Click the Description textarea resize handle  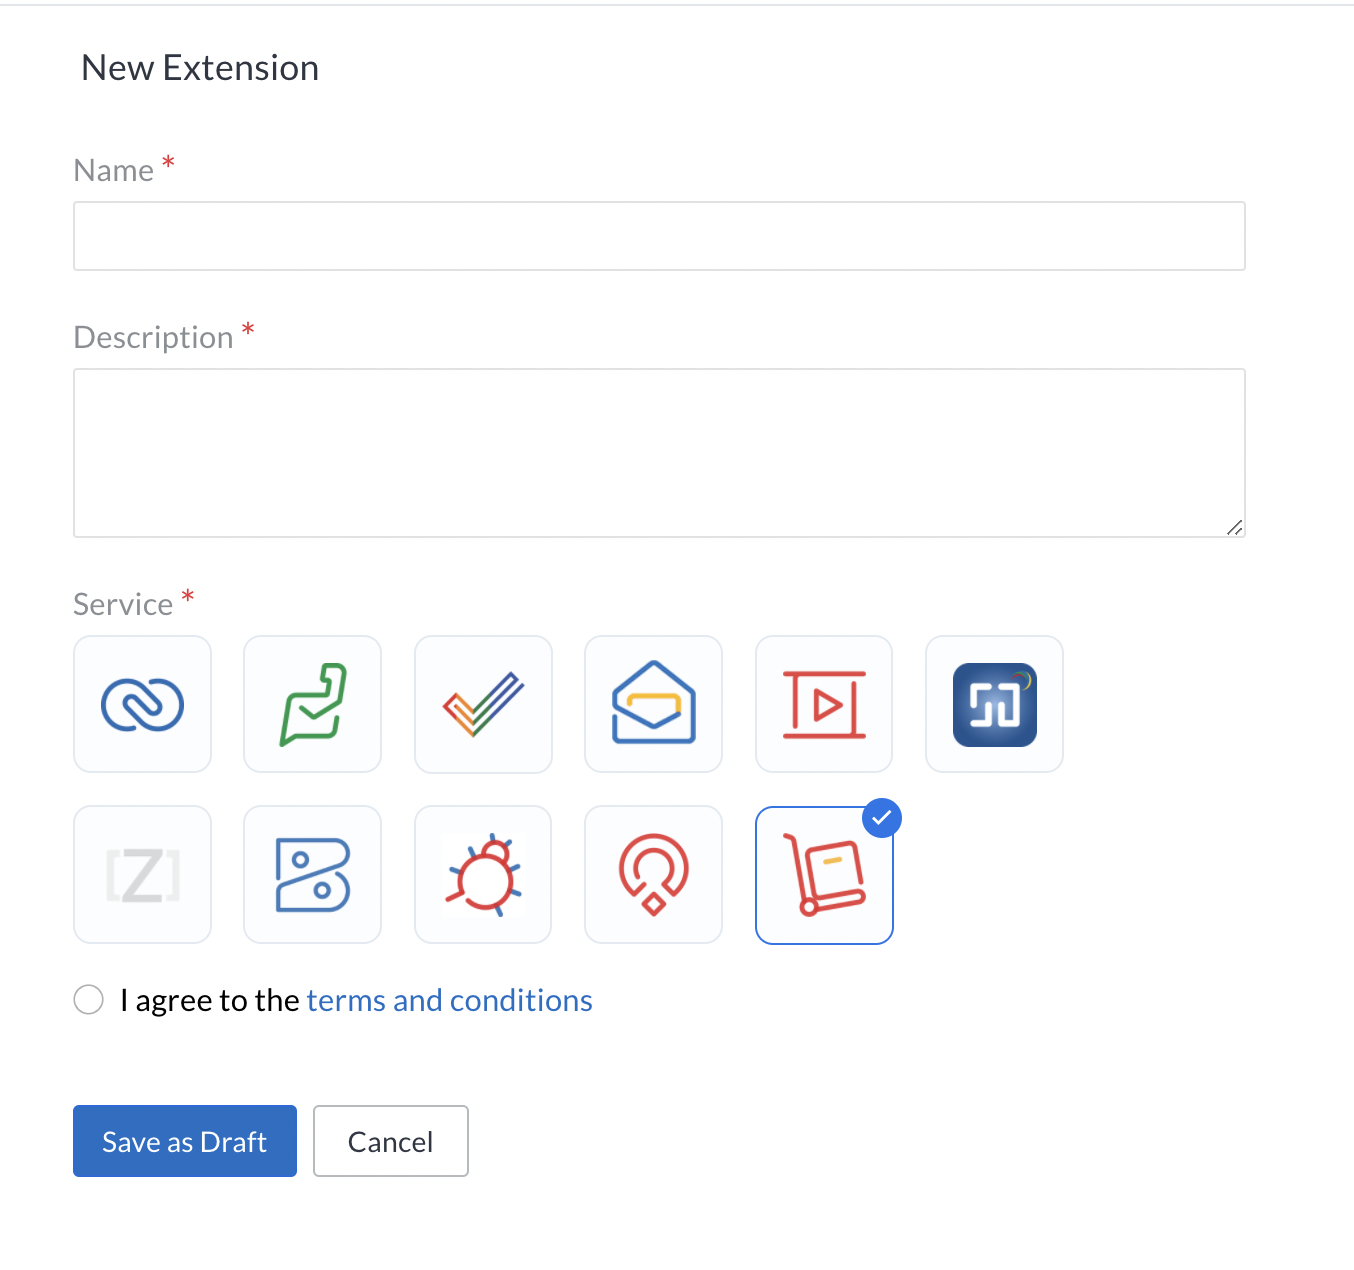coord(1235,528)
